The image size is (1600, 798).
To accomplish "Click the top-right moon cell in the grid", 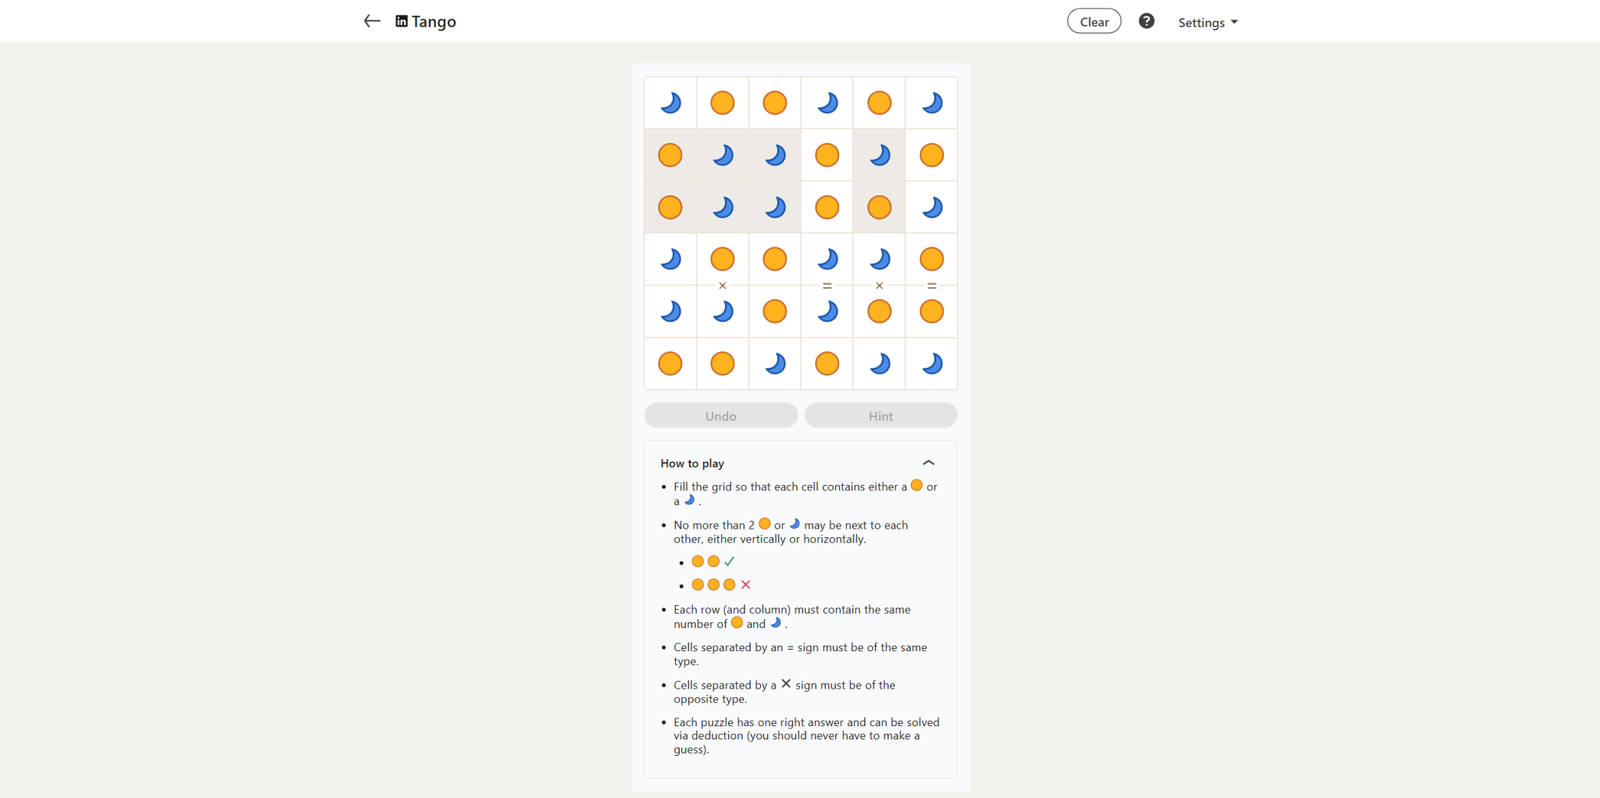I will (931, 103).
